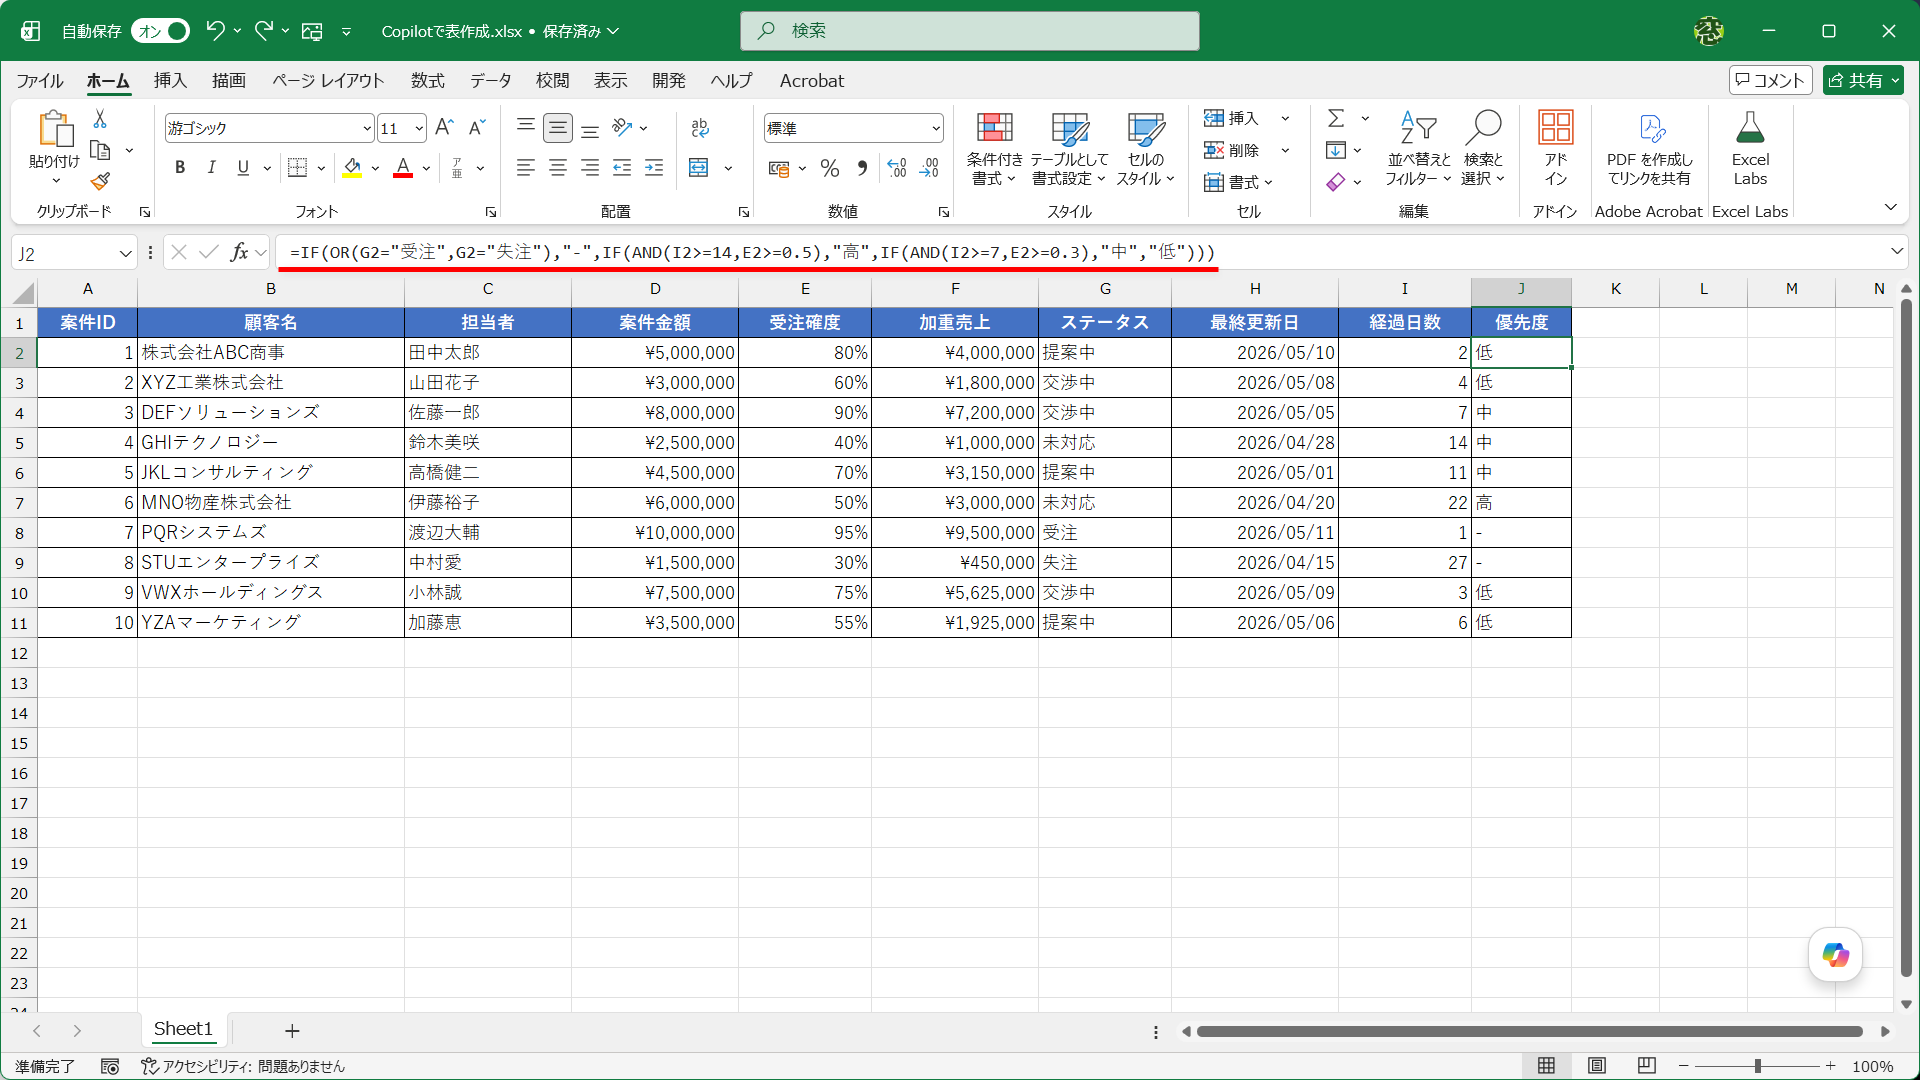Switch to the 挿入 tab

click(170, 80)
